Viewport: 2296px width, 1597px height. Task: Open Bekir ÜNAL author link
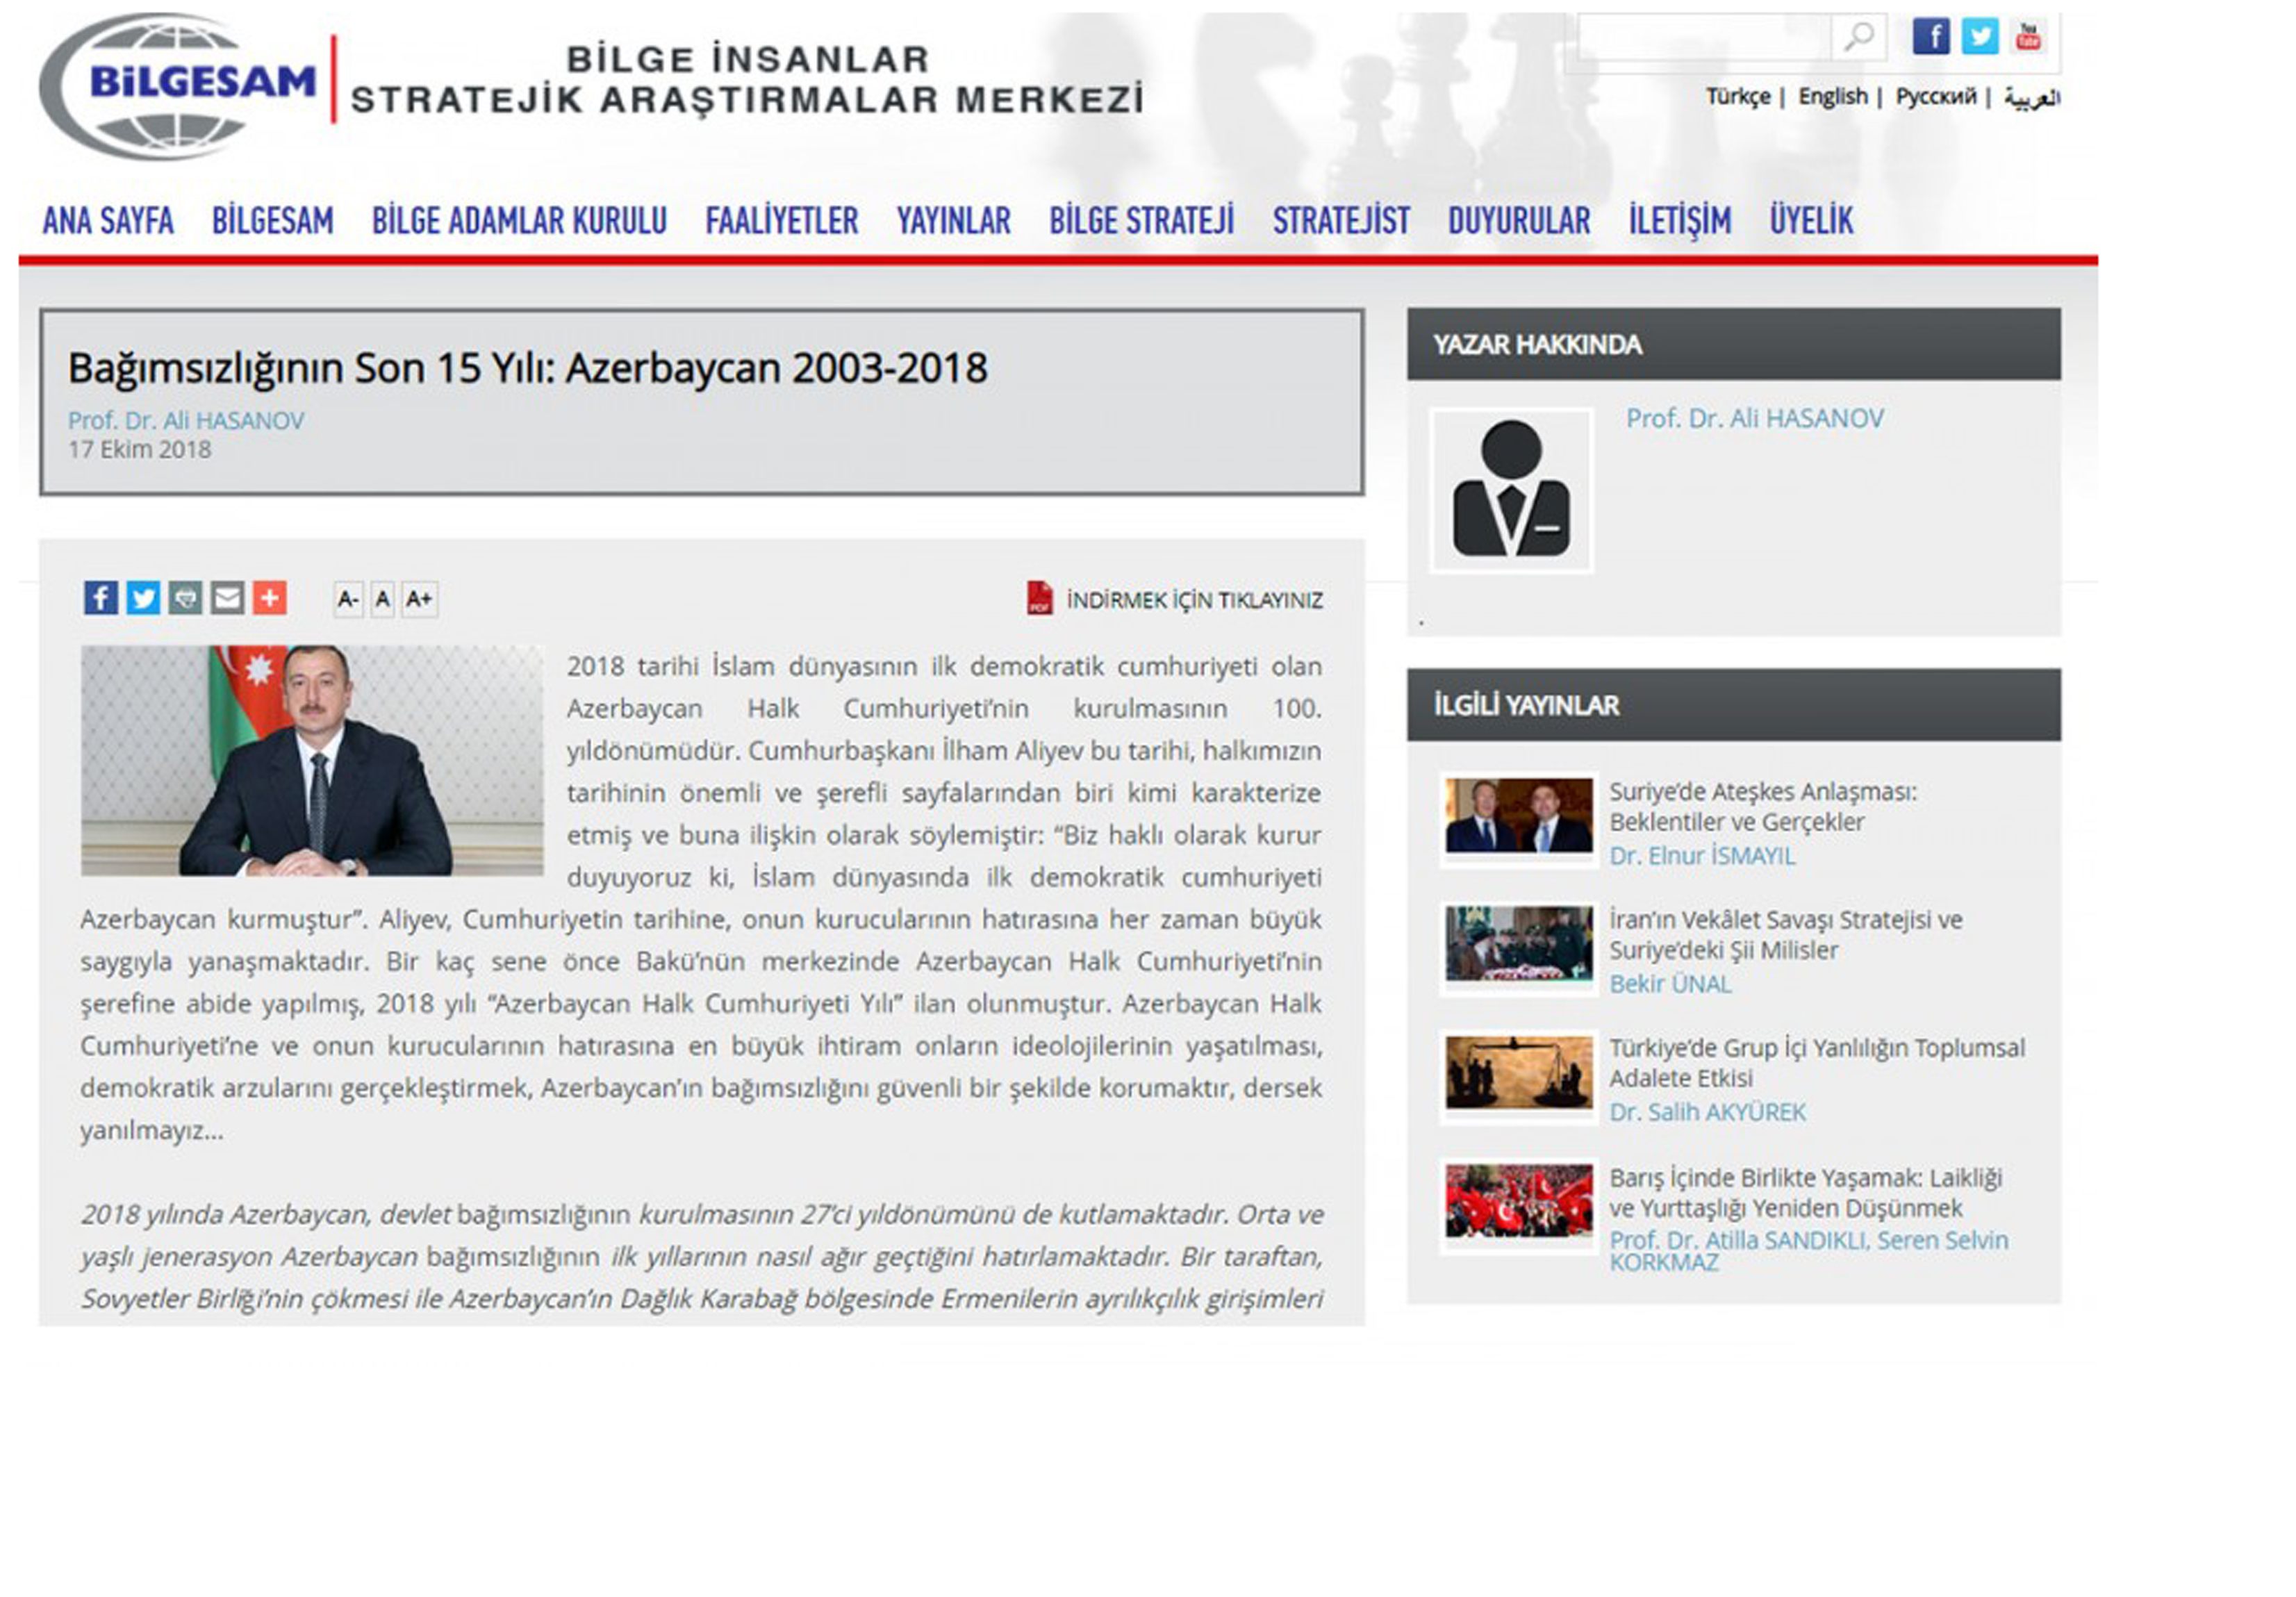pos(1670,984)
